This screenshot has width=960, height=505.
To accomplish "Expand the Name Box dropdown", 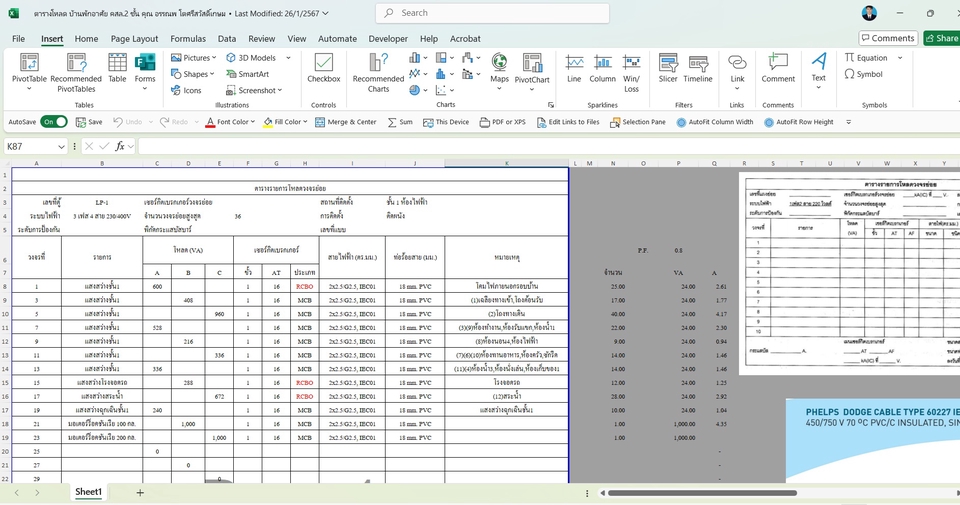I will click(61, 146).
